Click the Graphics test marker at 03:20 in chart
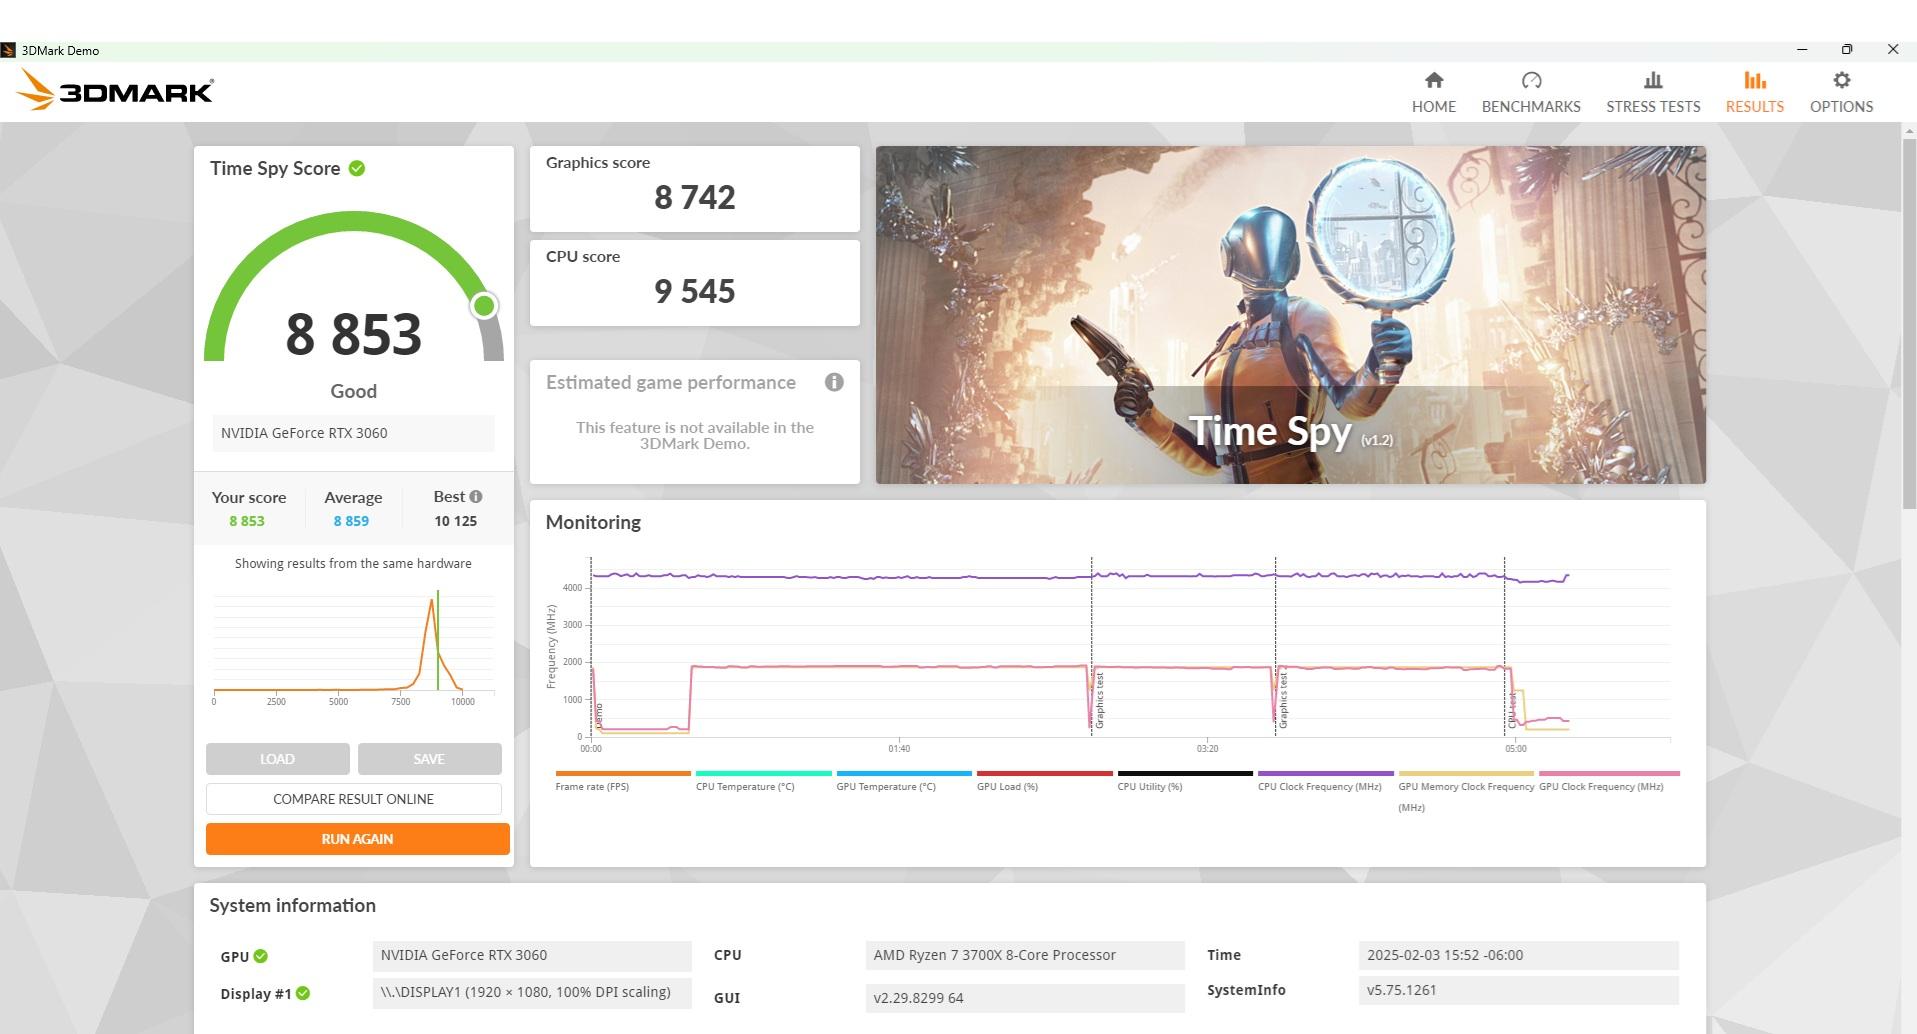The height and width of the screenshot is (1034, 1917). pos(1283,699)
